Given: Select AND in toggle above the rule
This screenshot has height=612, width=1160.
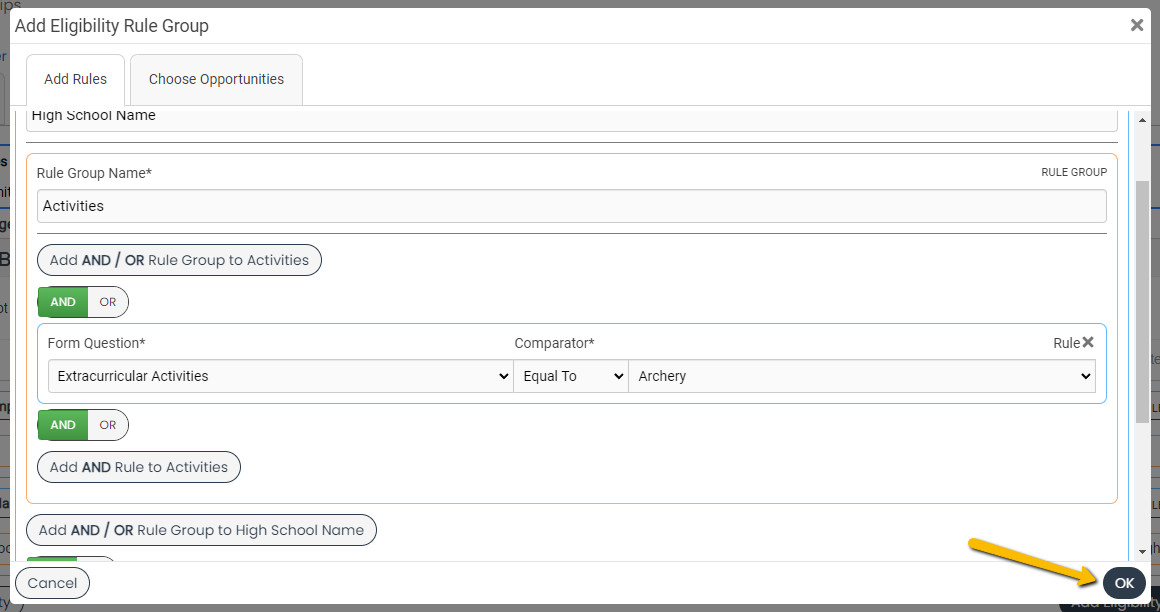Looking at the screenshot, I should pyautogui.click(x=63, y=302).
